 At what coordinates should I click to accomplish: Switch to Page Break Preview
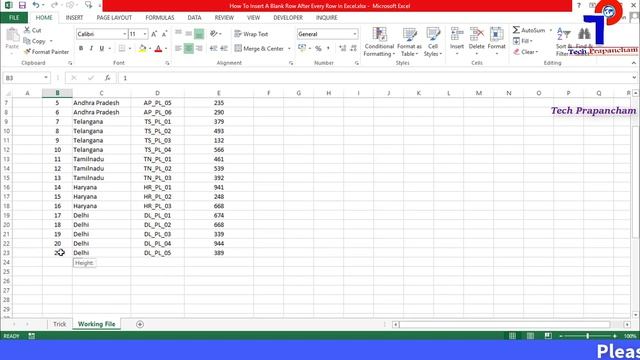[x=548, y=336]
